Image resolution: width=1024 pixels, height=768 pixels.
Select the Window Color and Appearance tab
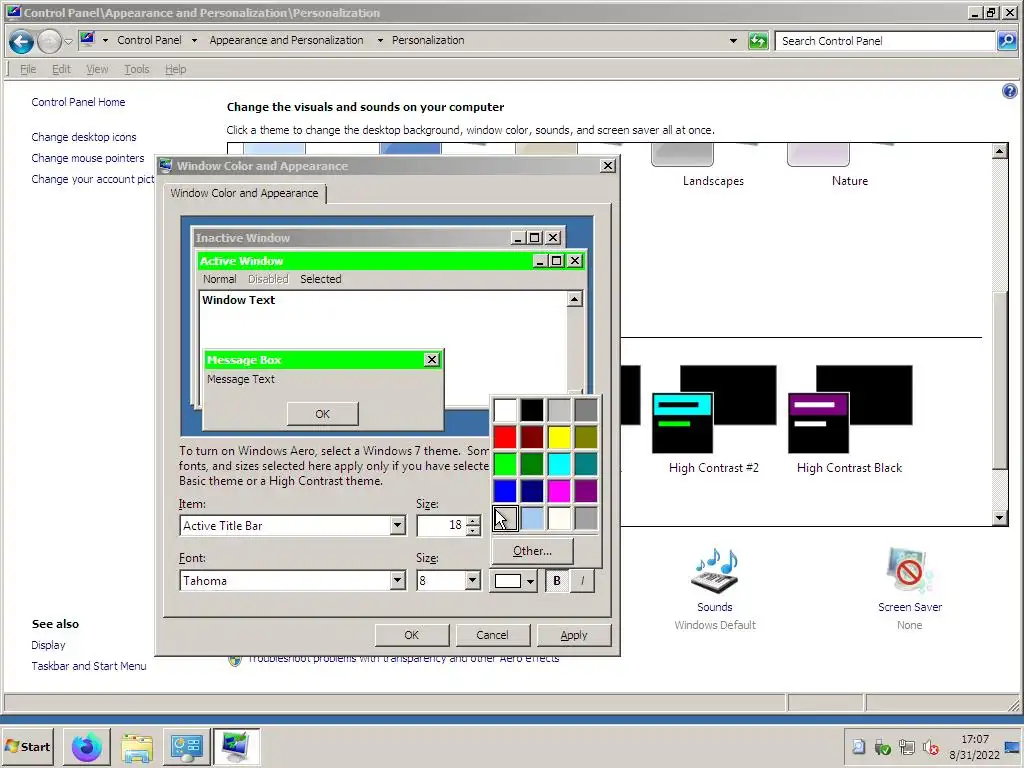point(244,193)
